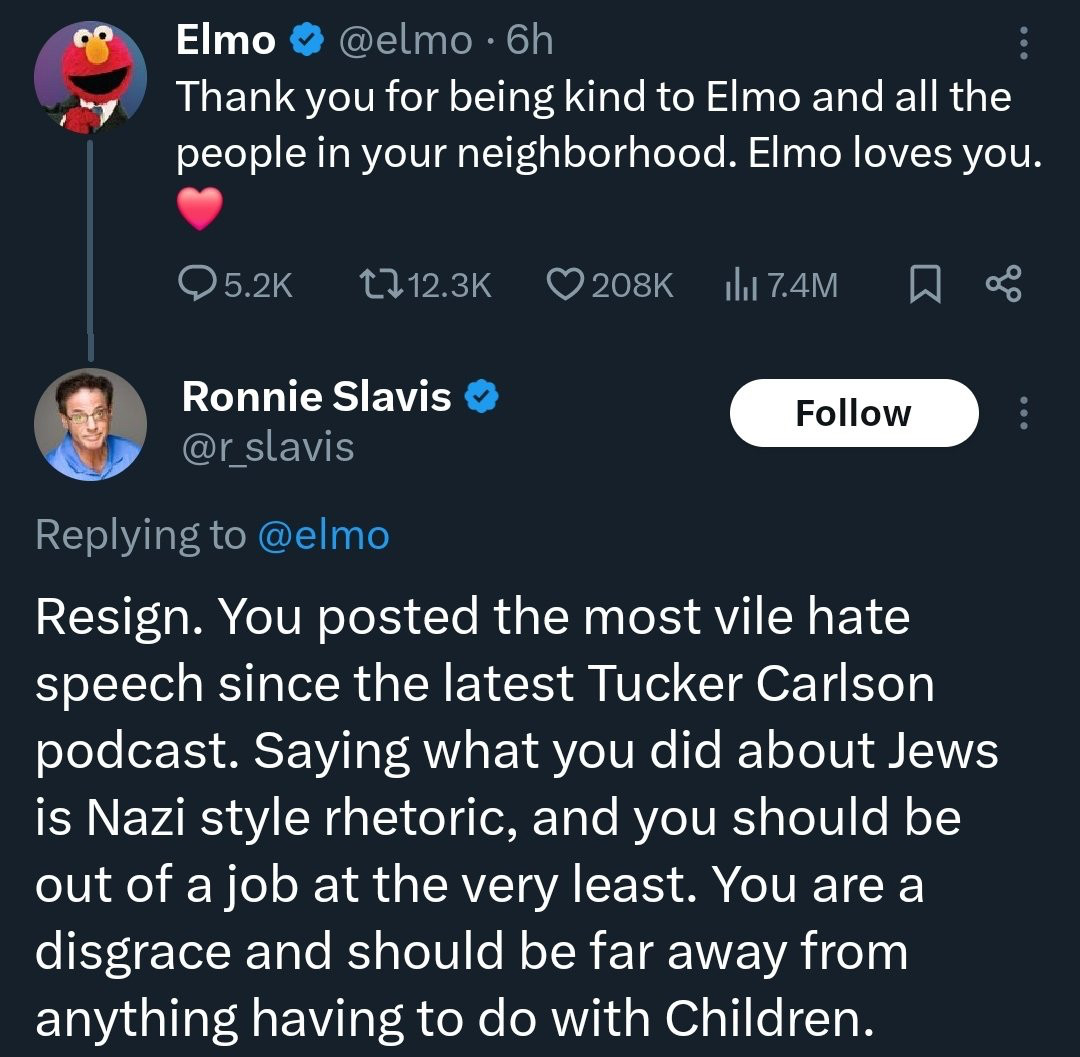1080x1057 pixels.
Task: Bookmark Elmo's tweet
Action: (926, 287)
